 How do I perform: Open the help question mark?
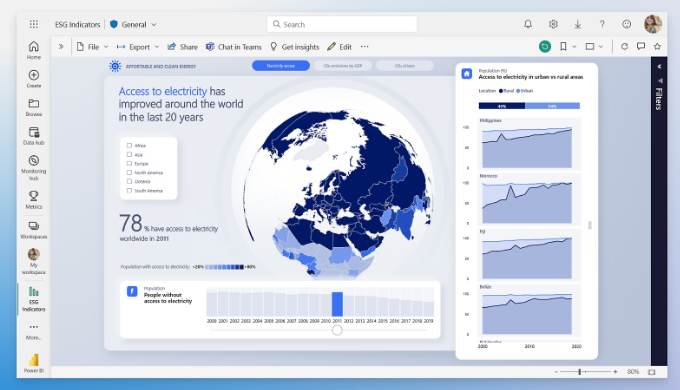pyautogui.click(x=602, y=24)
